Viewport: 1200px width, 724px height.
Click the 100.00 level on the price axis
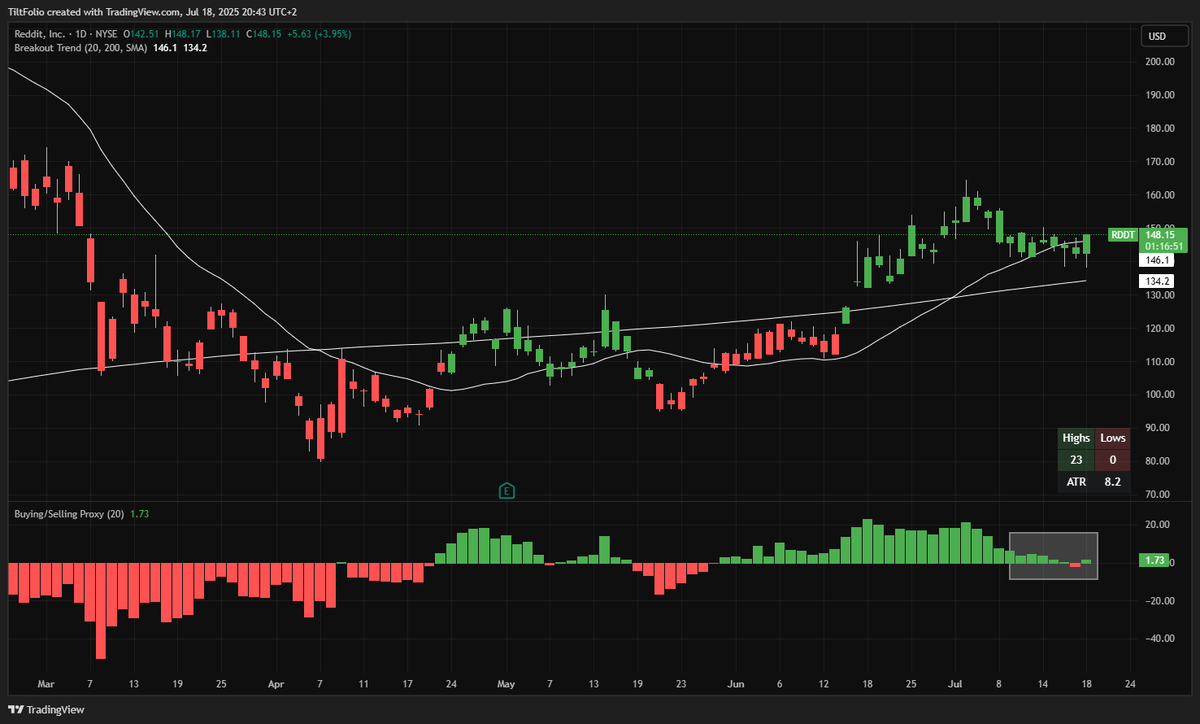pos(1160,395)
